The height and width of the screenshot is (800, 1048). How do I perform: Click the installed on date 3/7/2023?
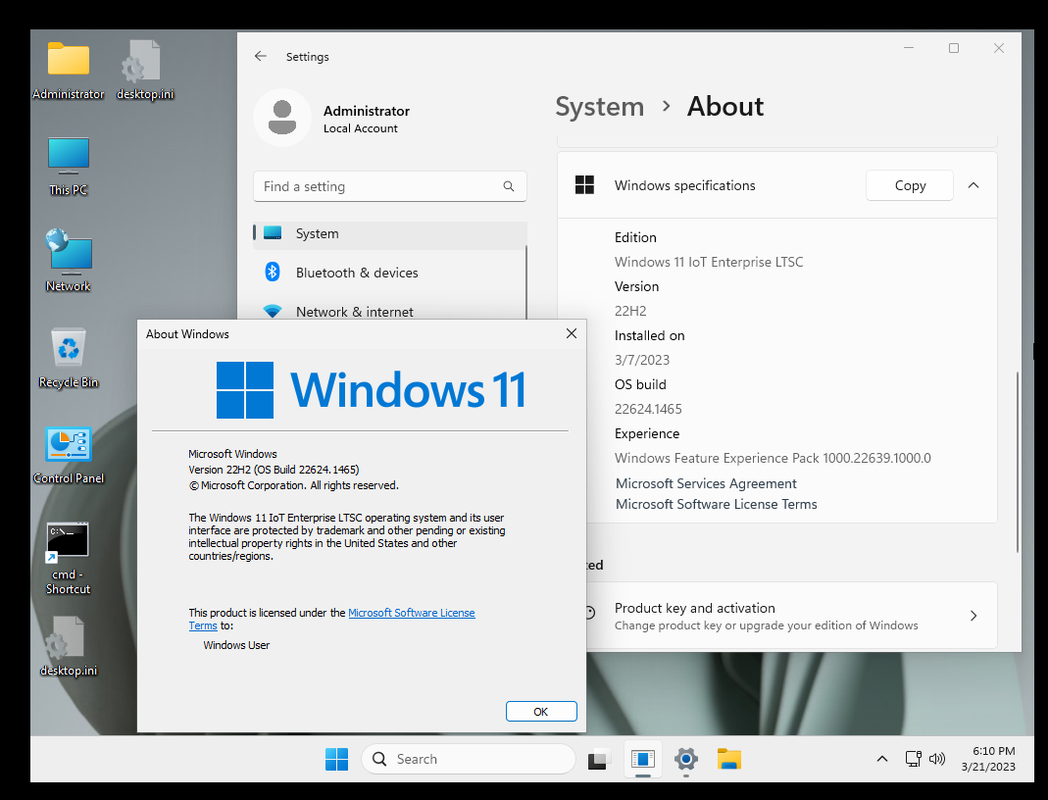[x=642, y=360]
